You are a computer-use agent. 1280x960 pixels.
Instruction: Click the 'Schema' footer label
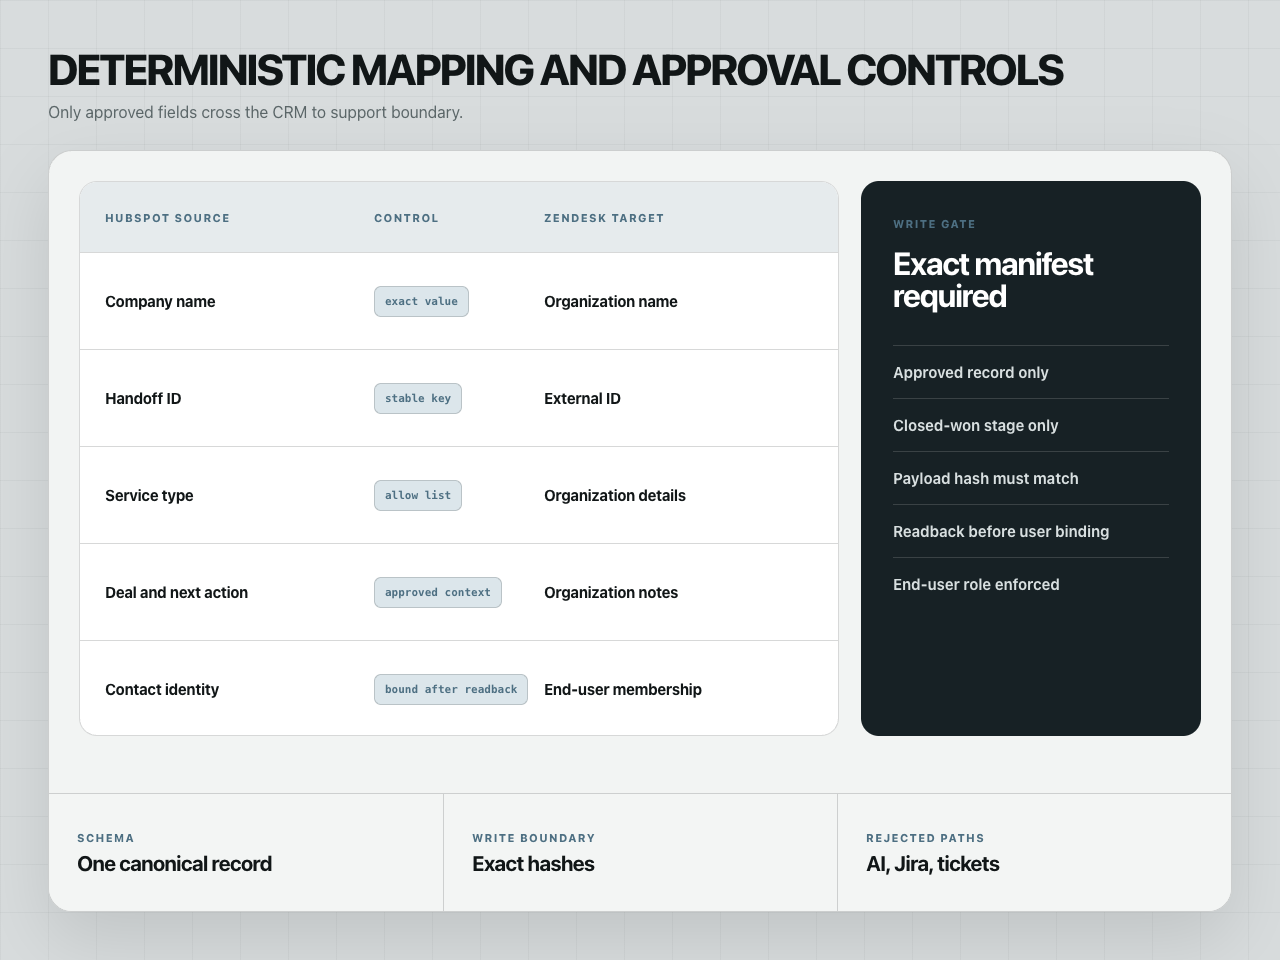click(106, 838)
